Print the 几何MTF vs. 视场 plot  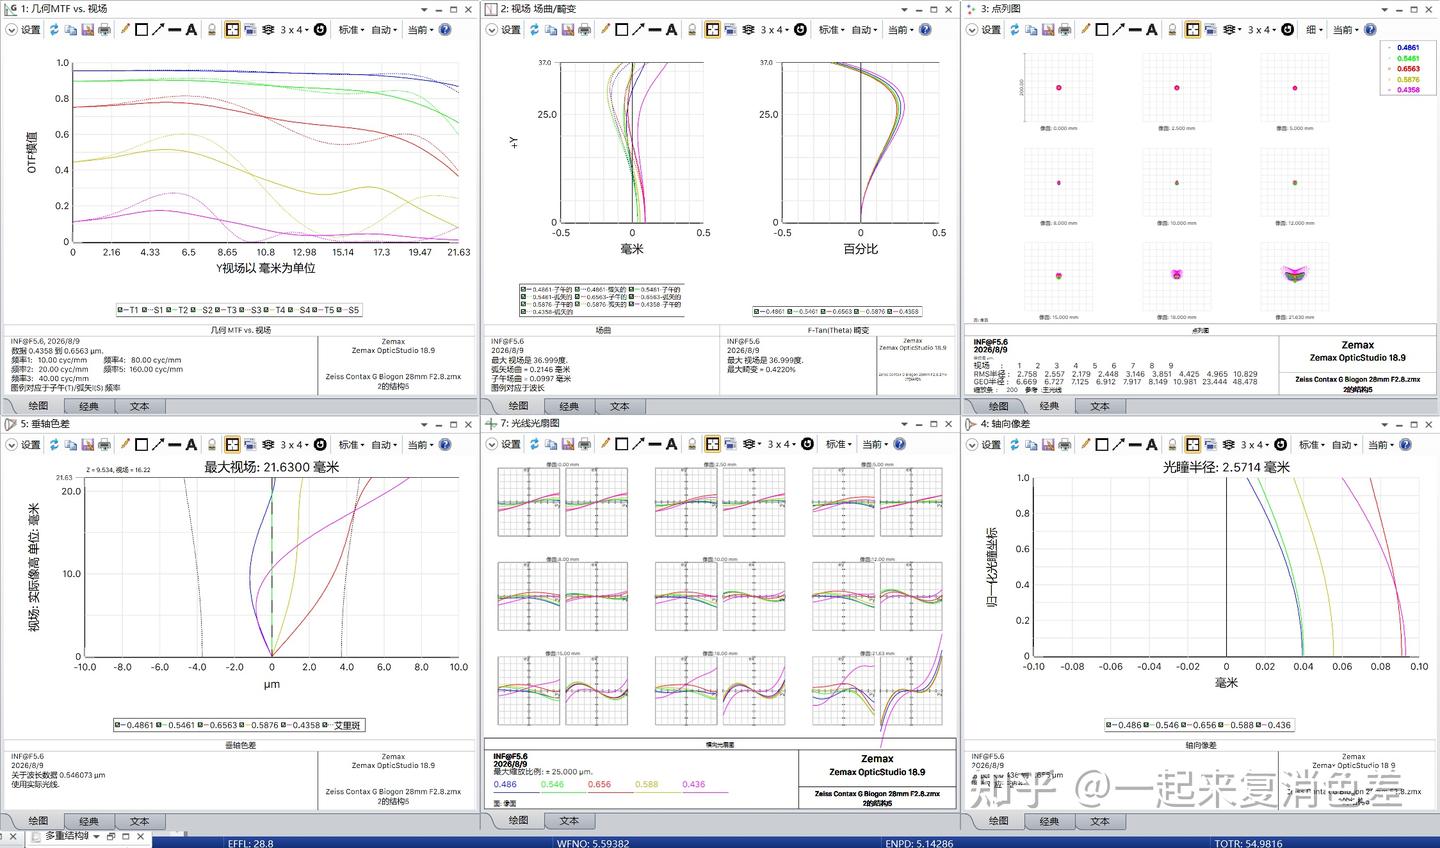click(x=104, y=30)
